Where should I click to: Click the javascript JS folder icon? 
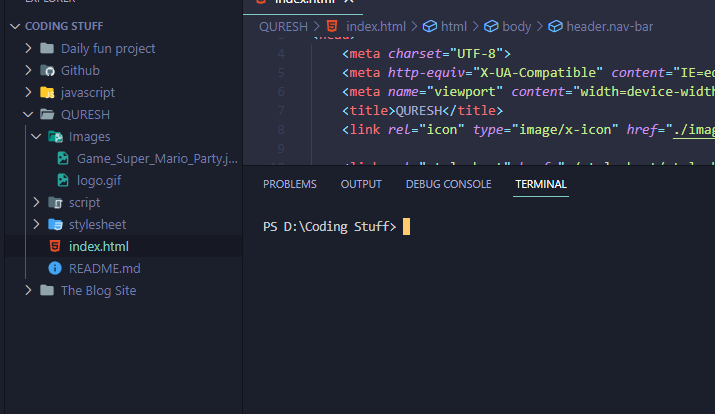coord(47,93)
